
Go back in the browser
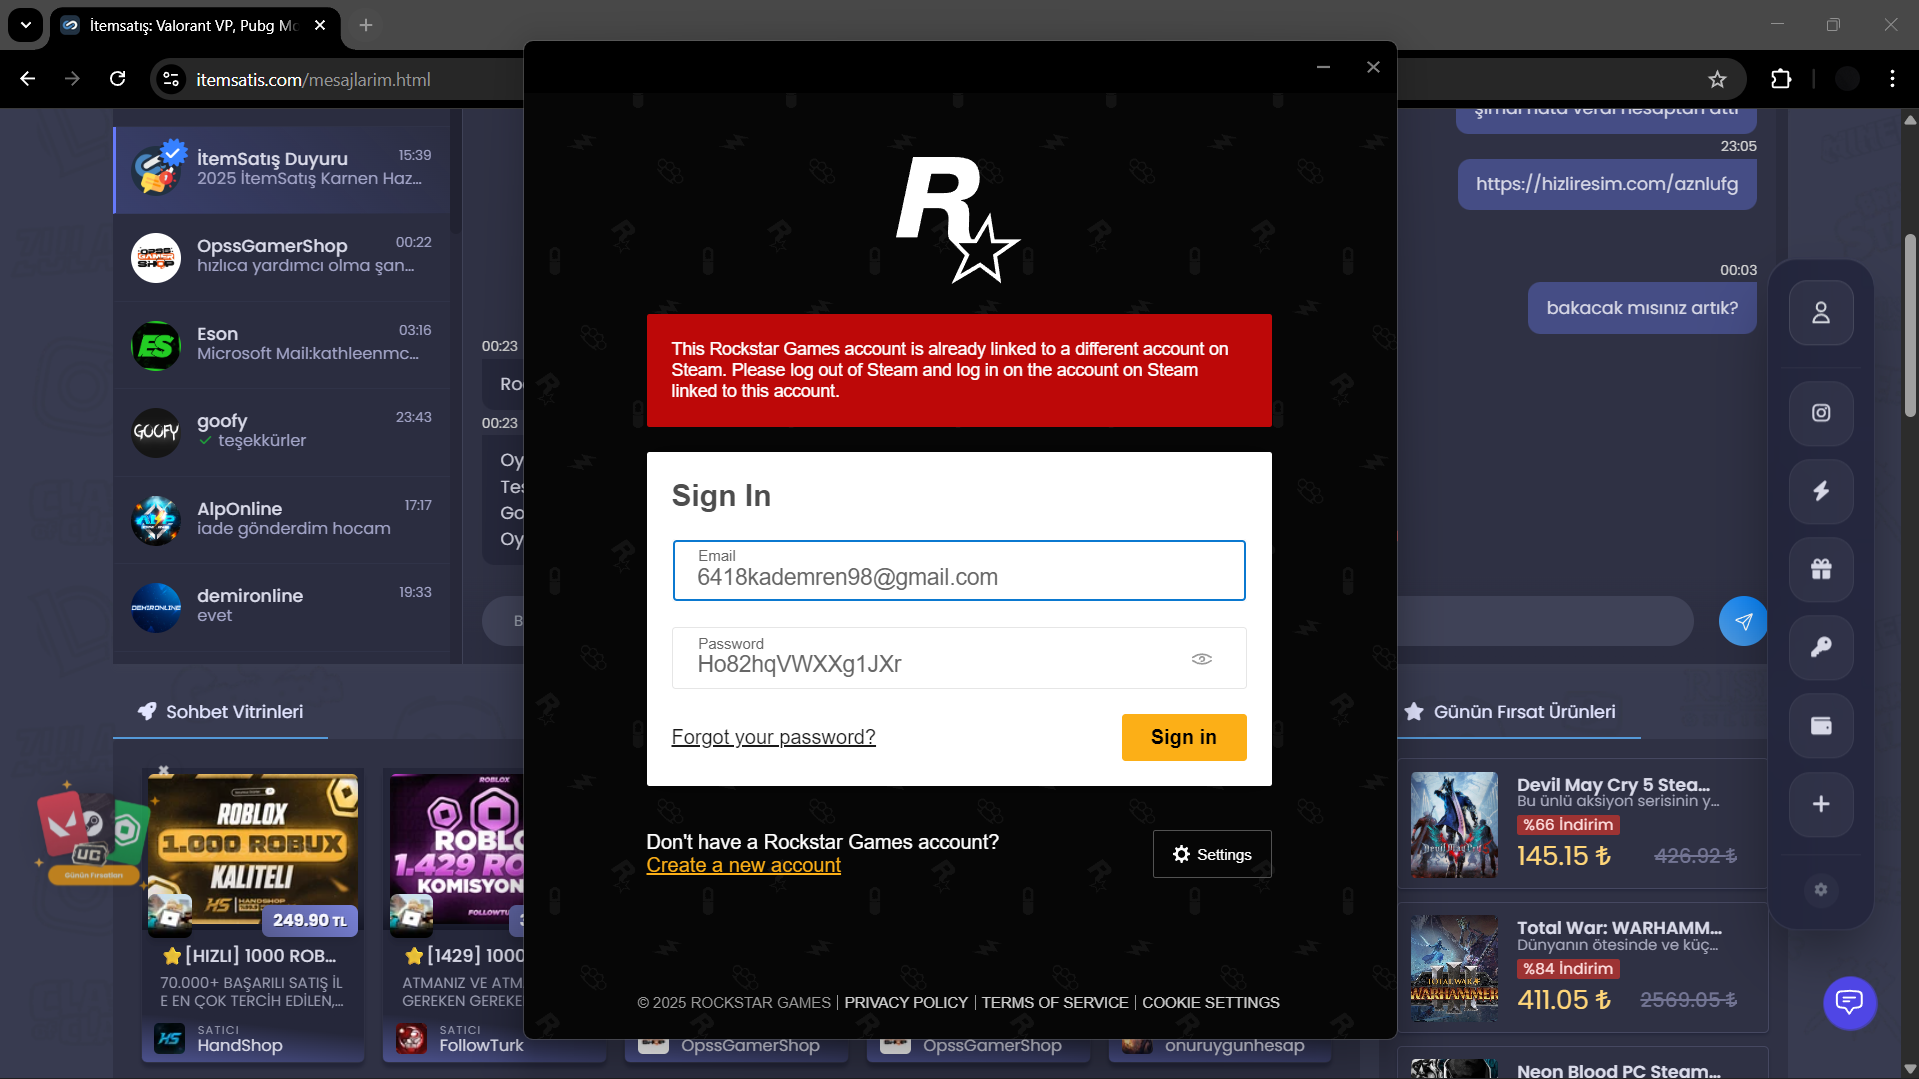(x=28, y=79)
